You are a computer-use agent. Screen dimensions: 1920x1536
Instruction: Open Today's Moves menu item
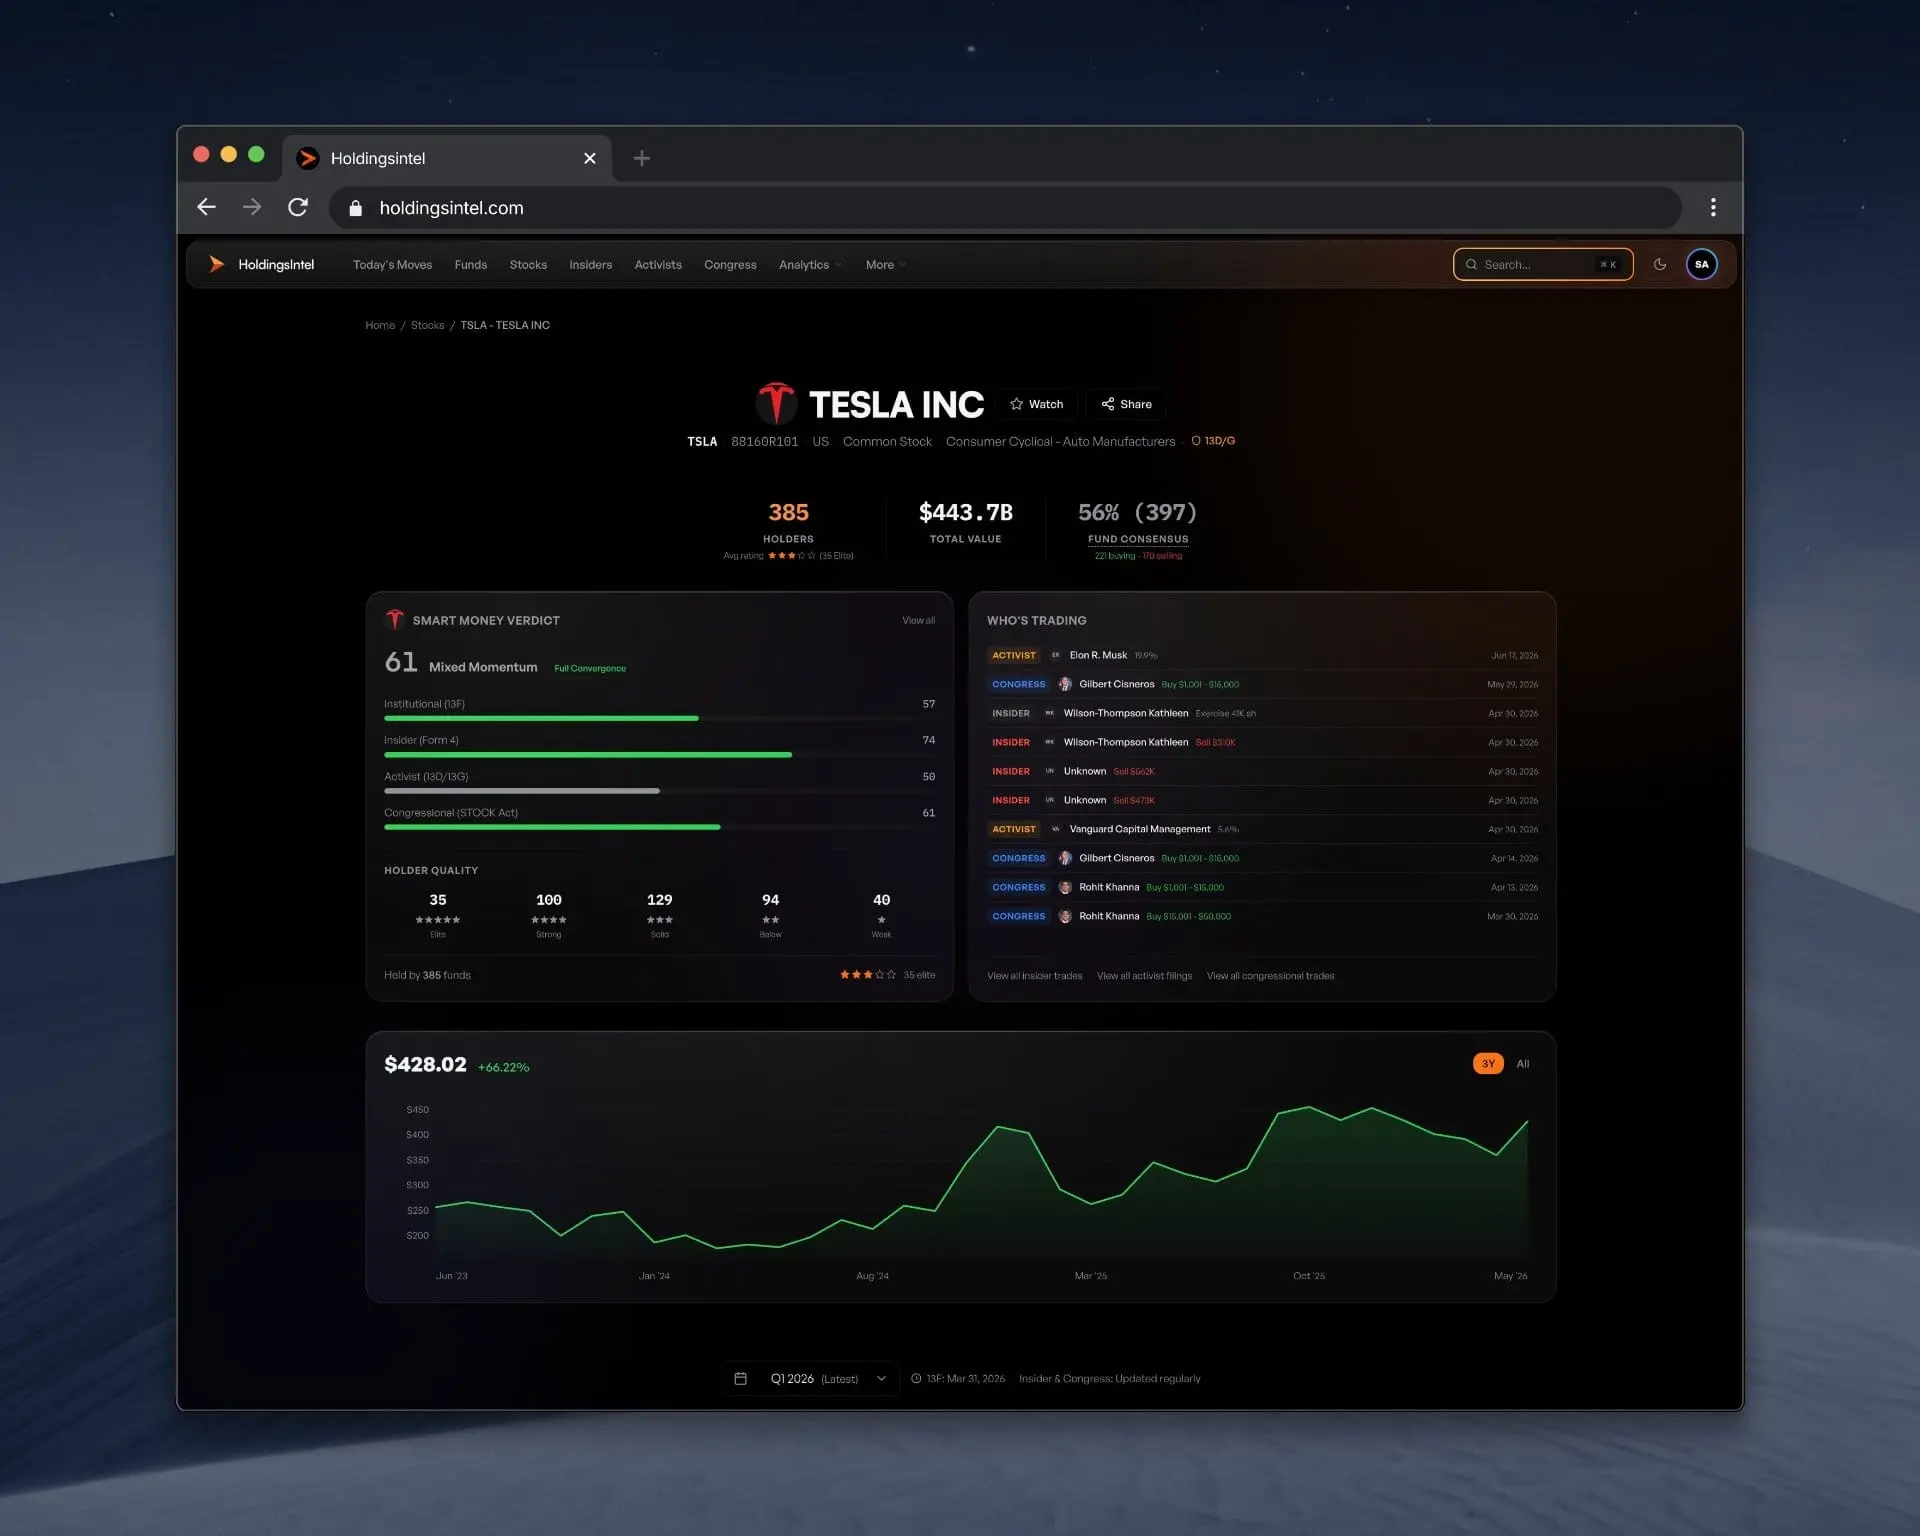[392, 265]
